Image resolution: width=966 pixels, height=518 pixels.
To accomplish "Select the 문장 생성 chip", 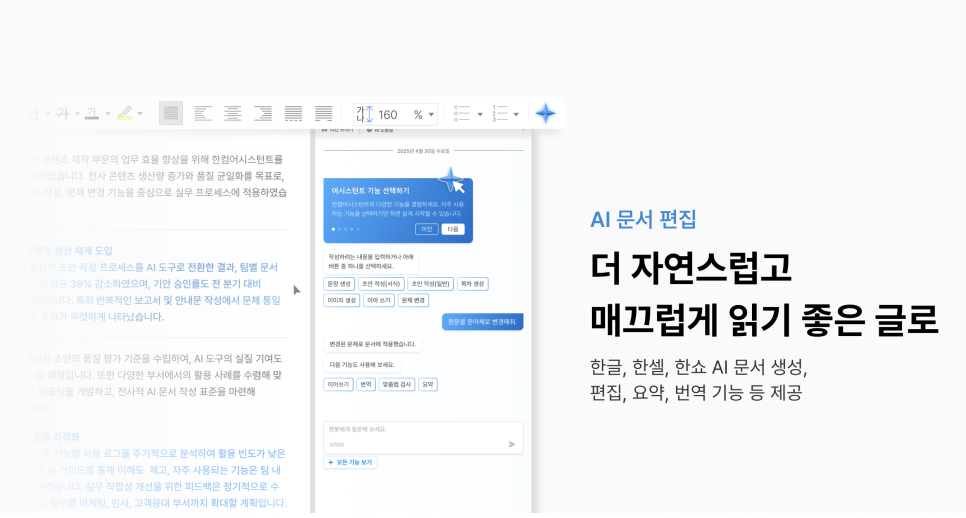I will click(x=339, y=284).
